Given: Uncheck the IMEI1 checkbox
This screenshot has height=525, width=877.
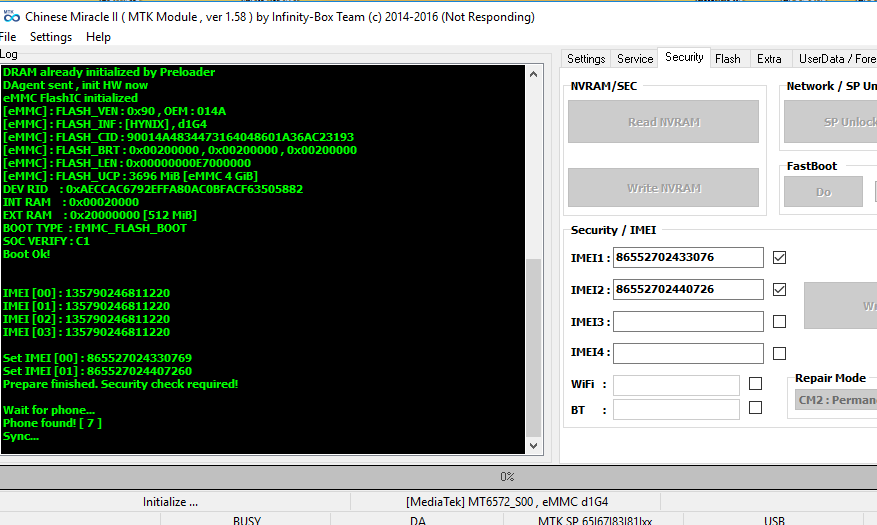Looking at the screenshot, I should point(779,257).
